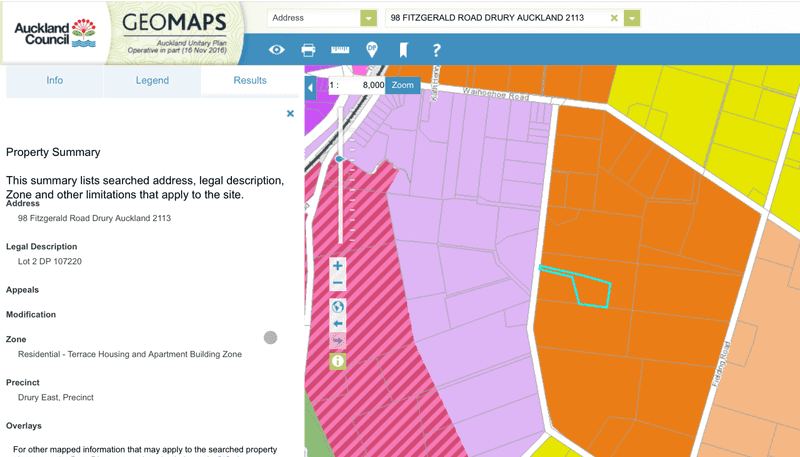
Task: Close the Property Summary panel
Action: click(x=290, y=114)
